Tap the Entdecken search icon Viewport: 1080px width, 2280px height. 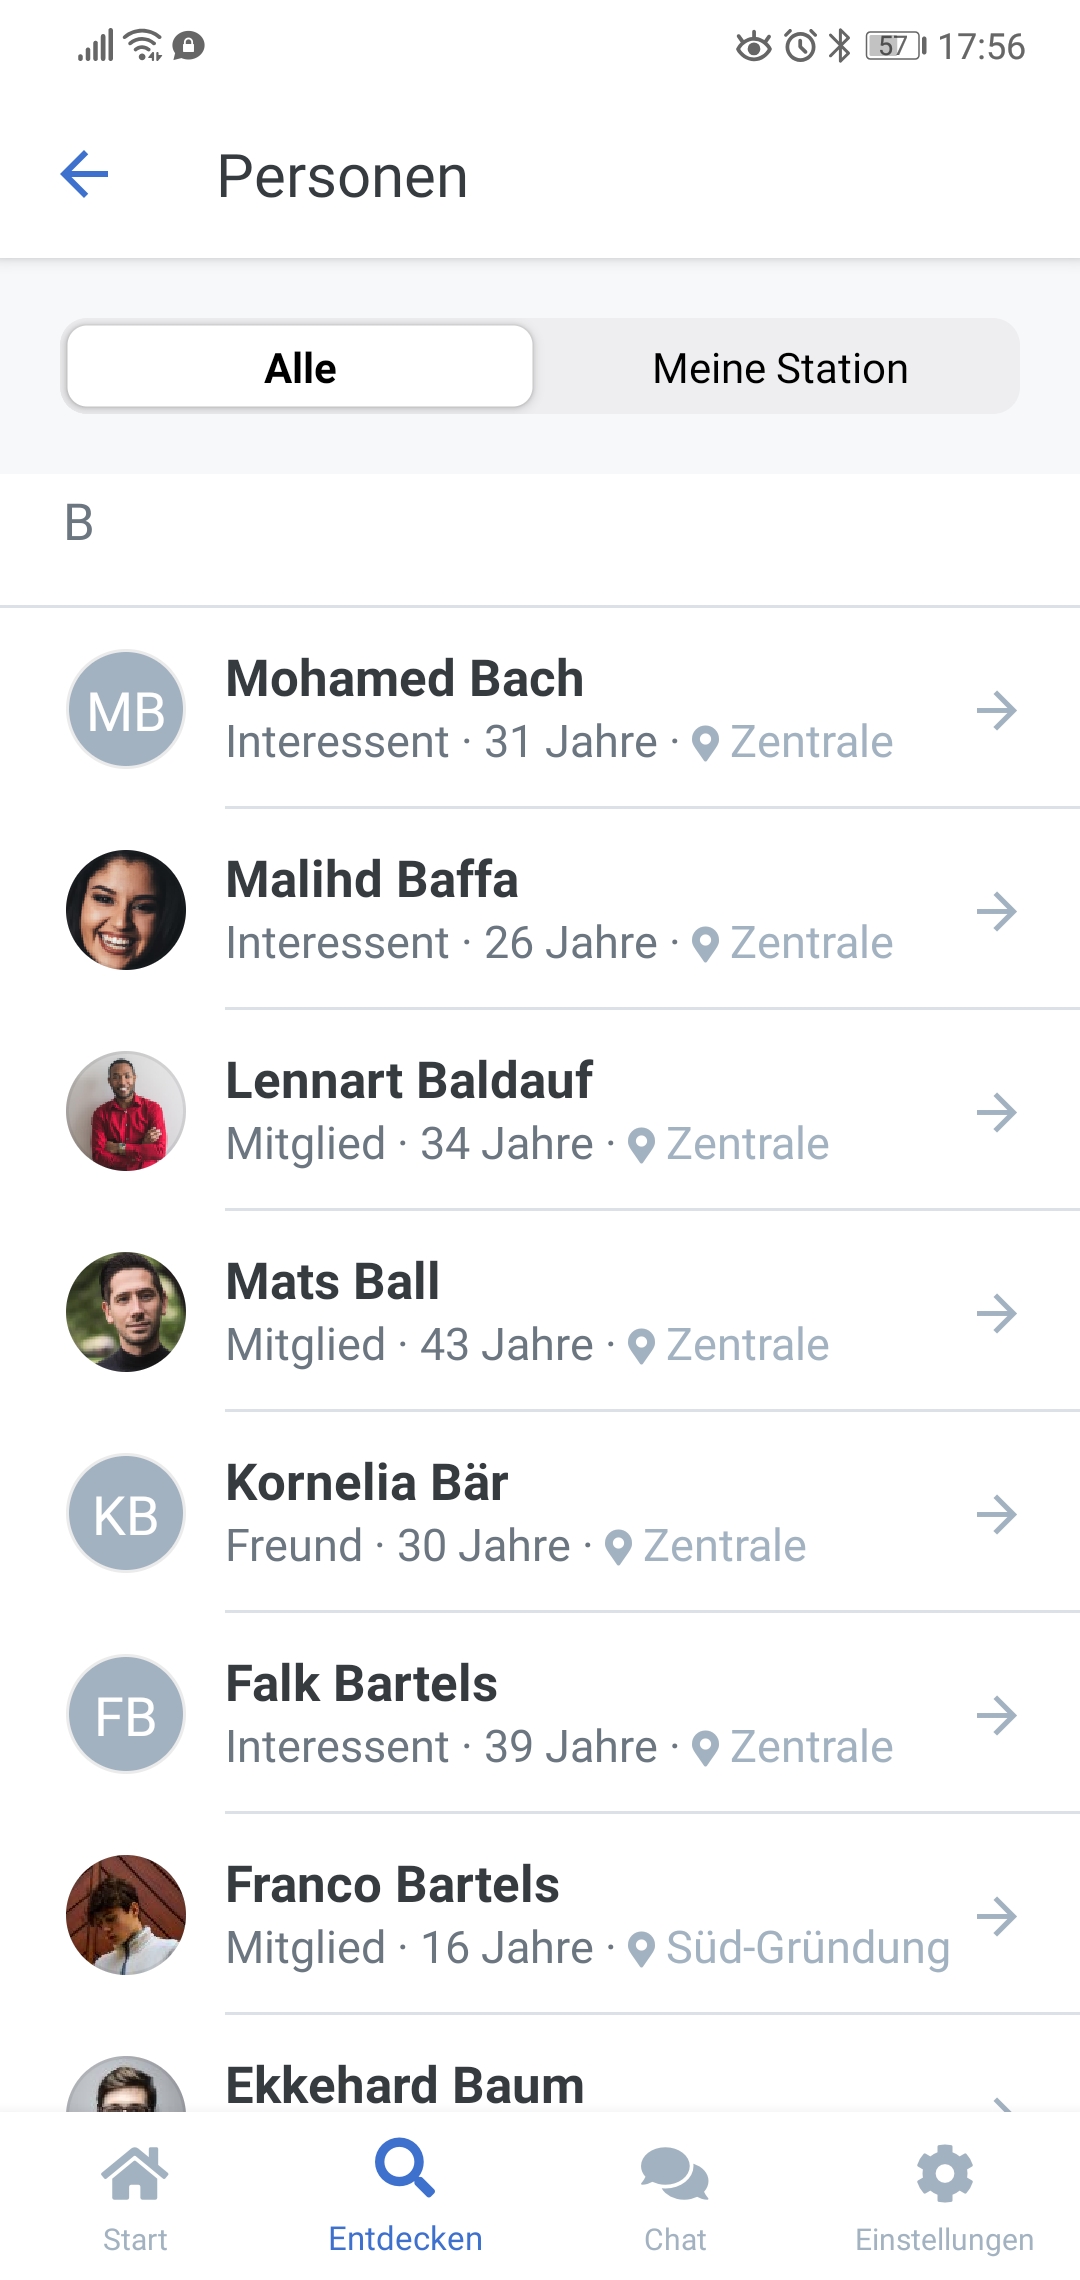[x=405, y=2167]
